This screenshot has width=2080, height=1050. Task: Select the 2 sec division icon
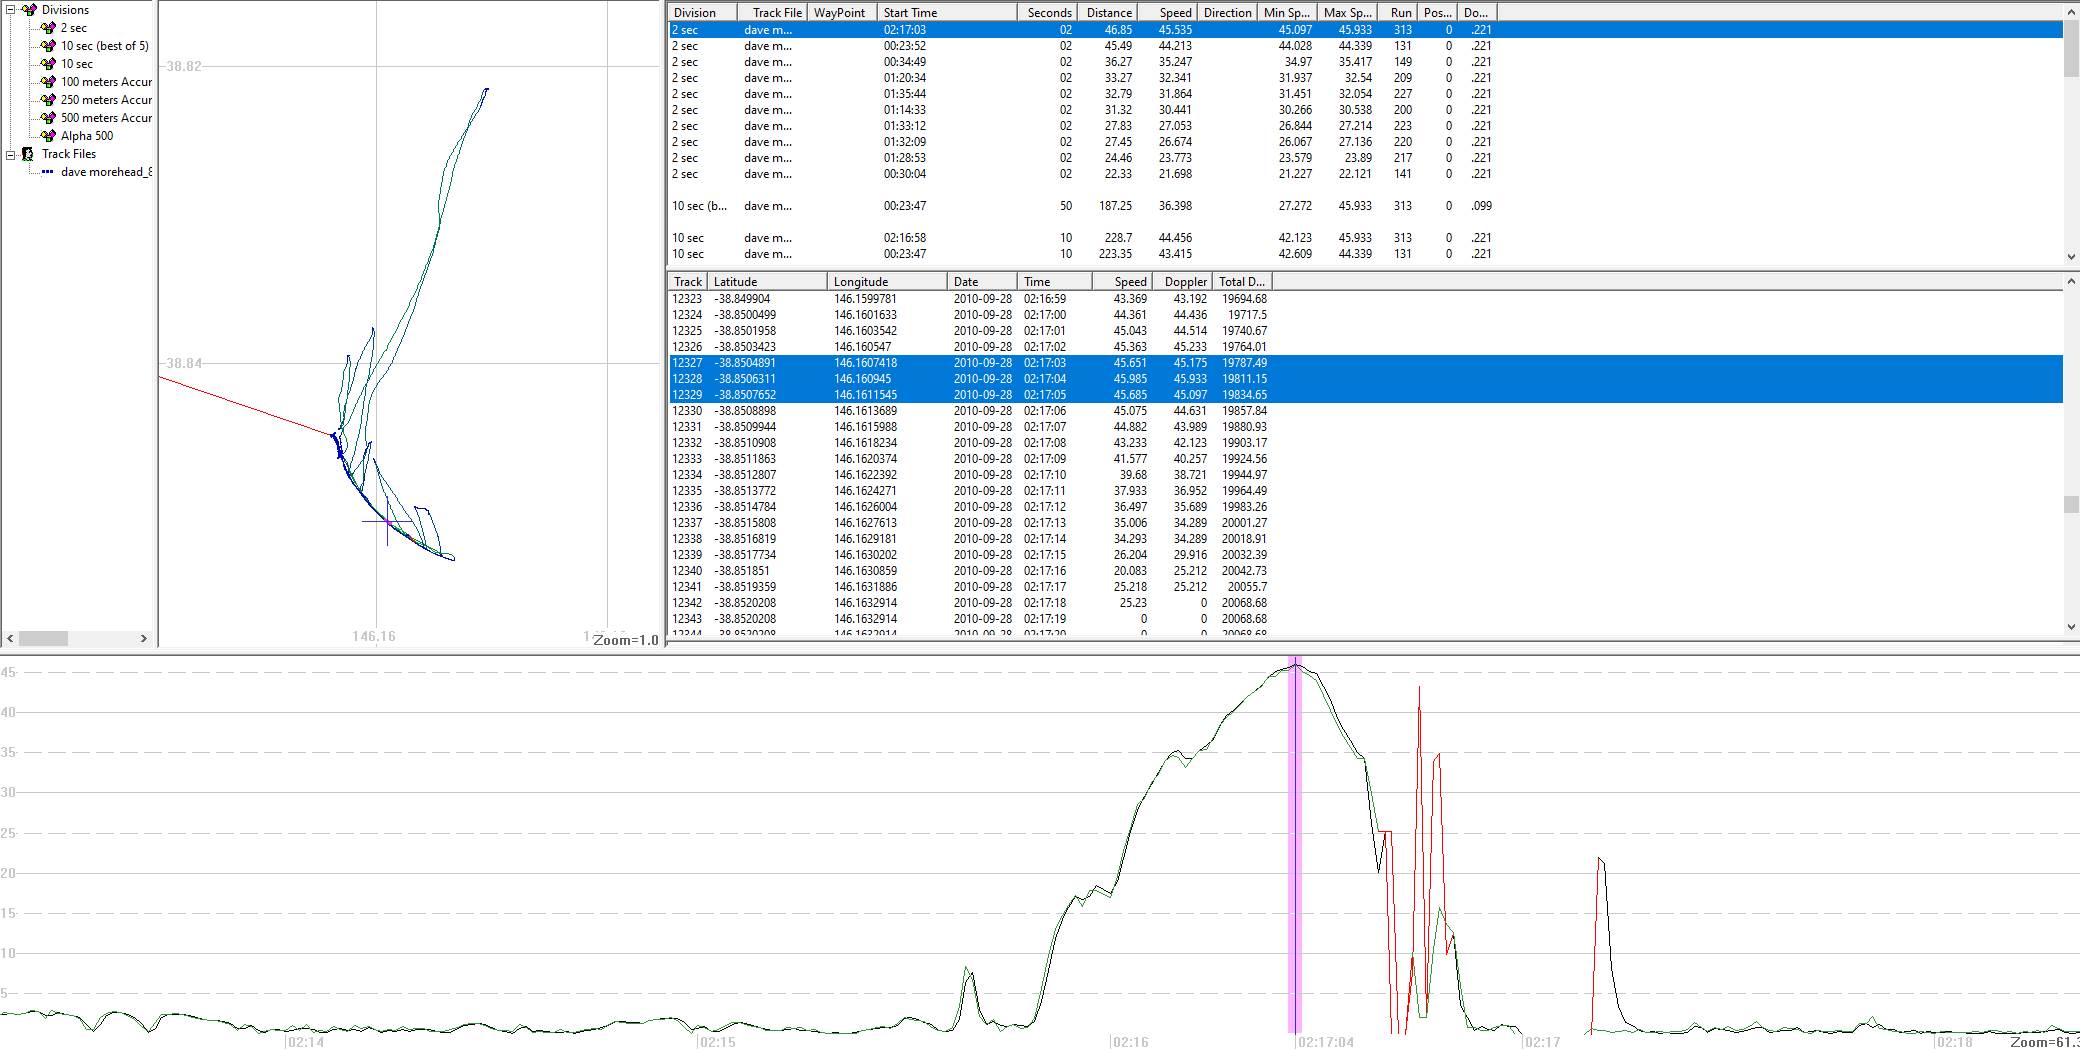[48, 28]
